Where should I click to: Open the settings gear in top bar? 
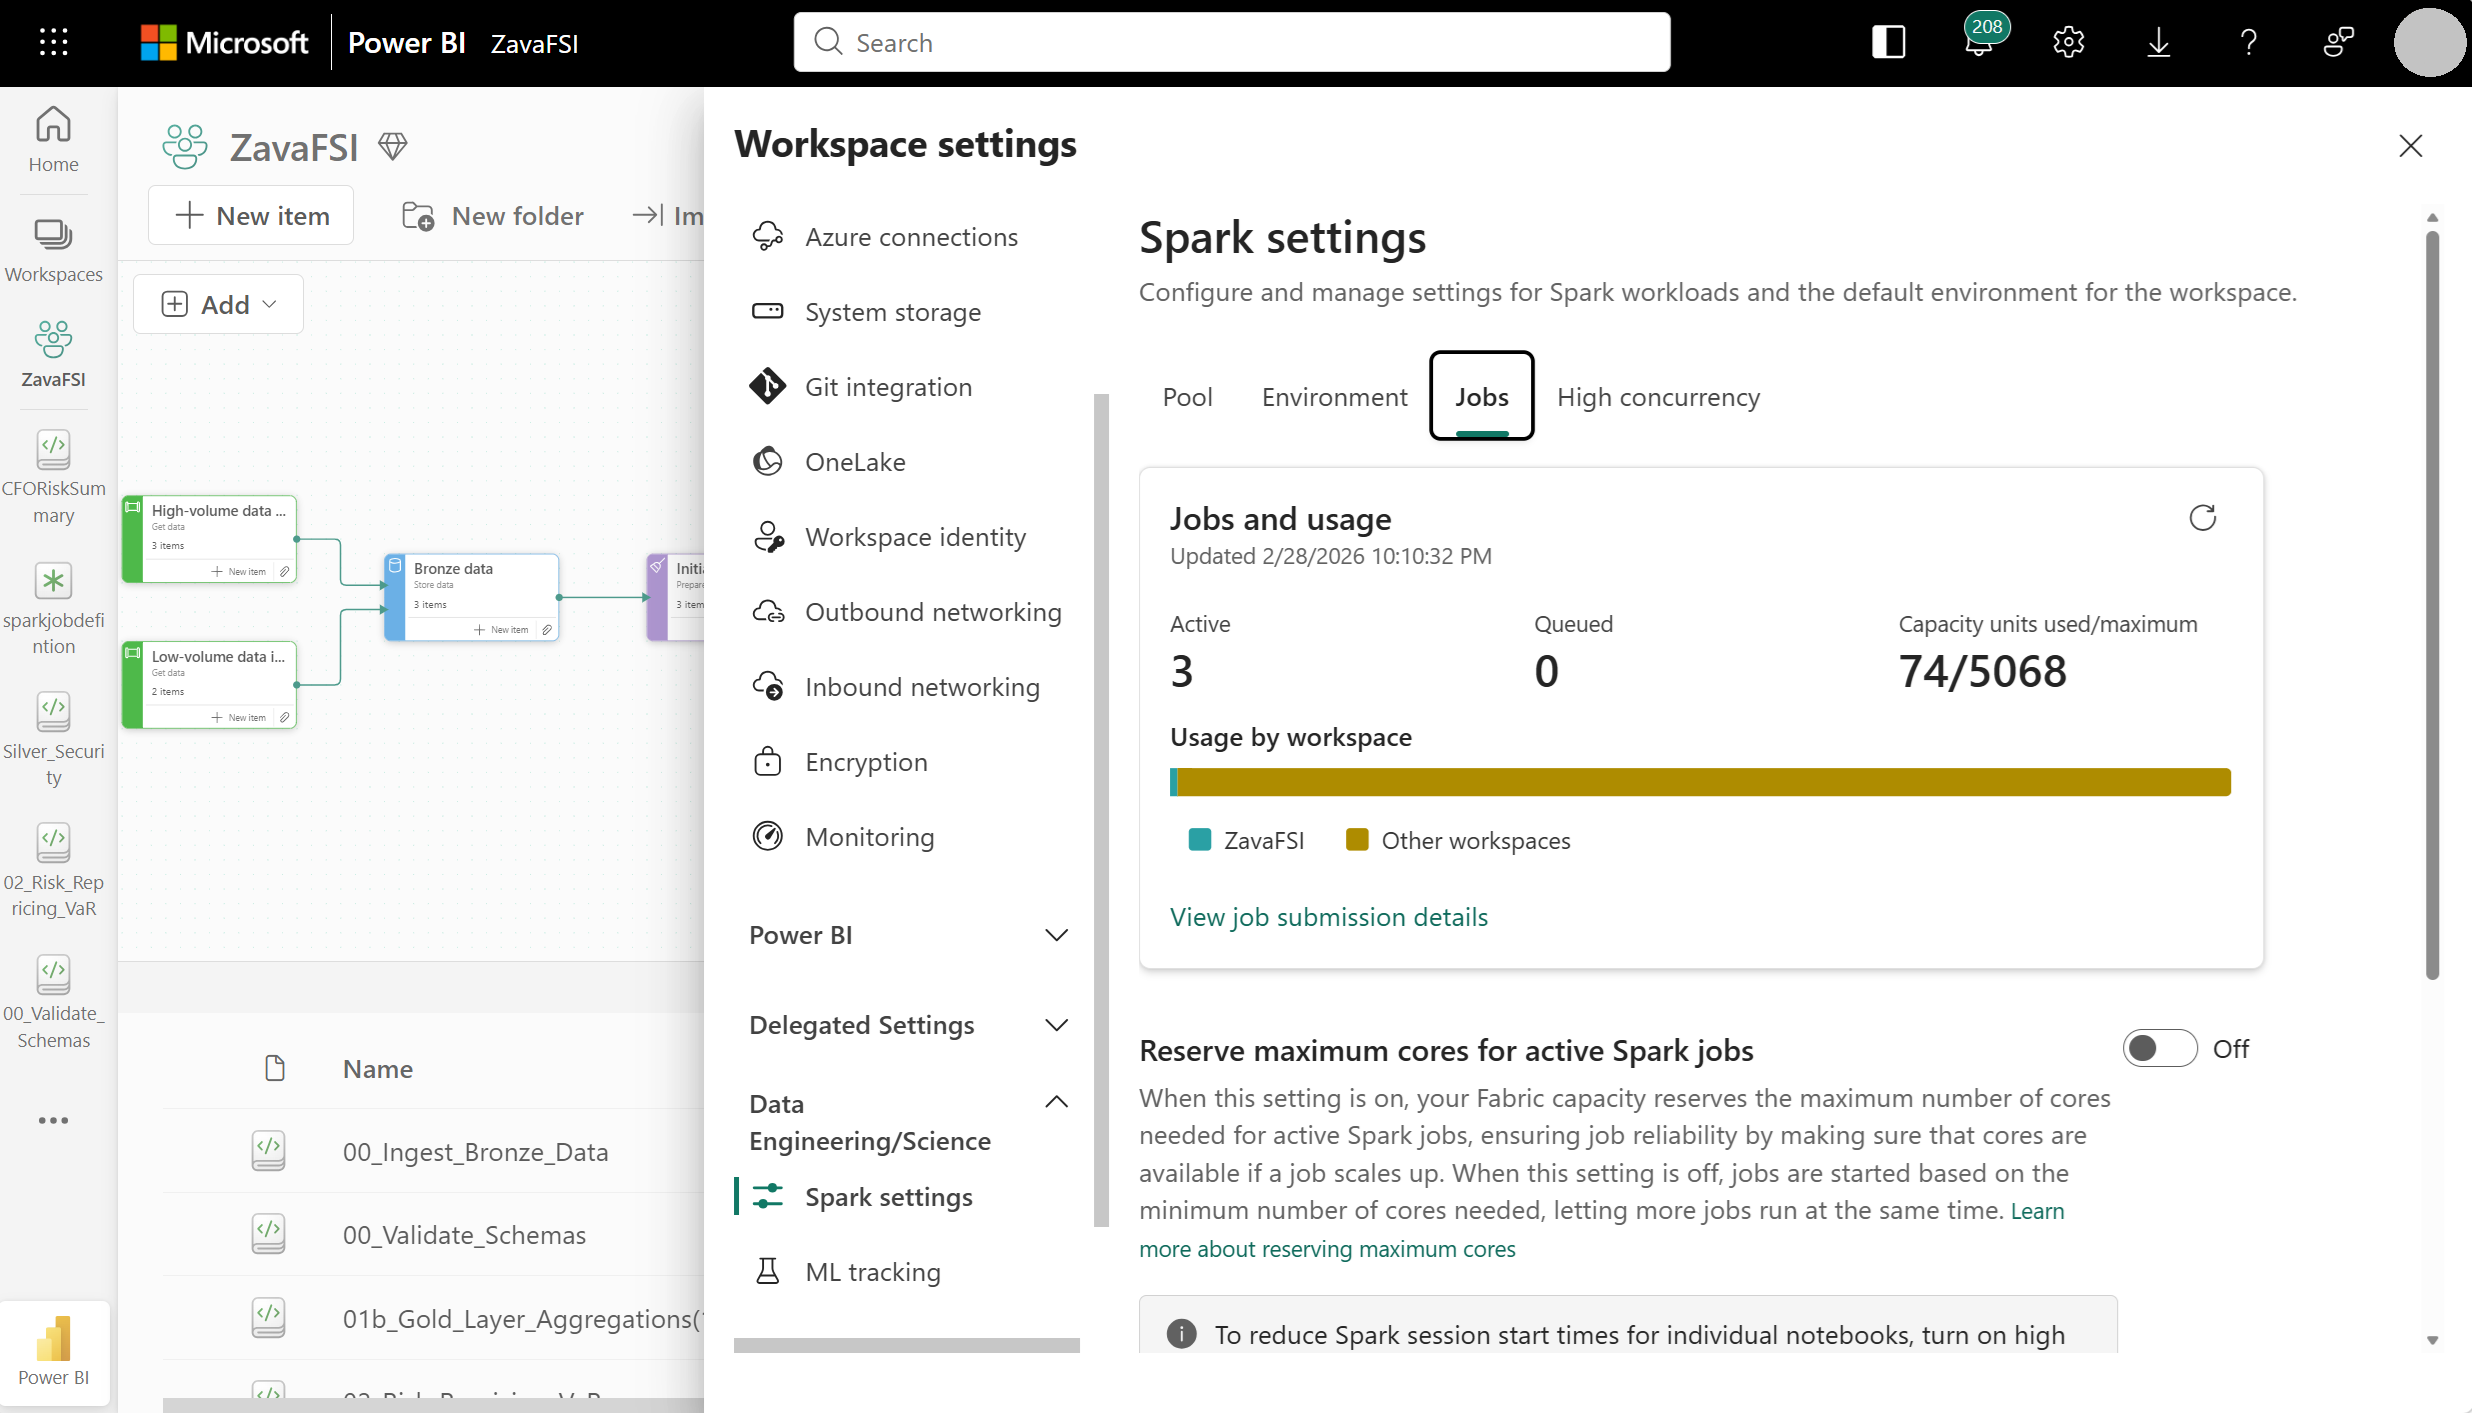pyautogui.click(x=2068, y=42)
